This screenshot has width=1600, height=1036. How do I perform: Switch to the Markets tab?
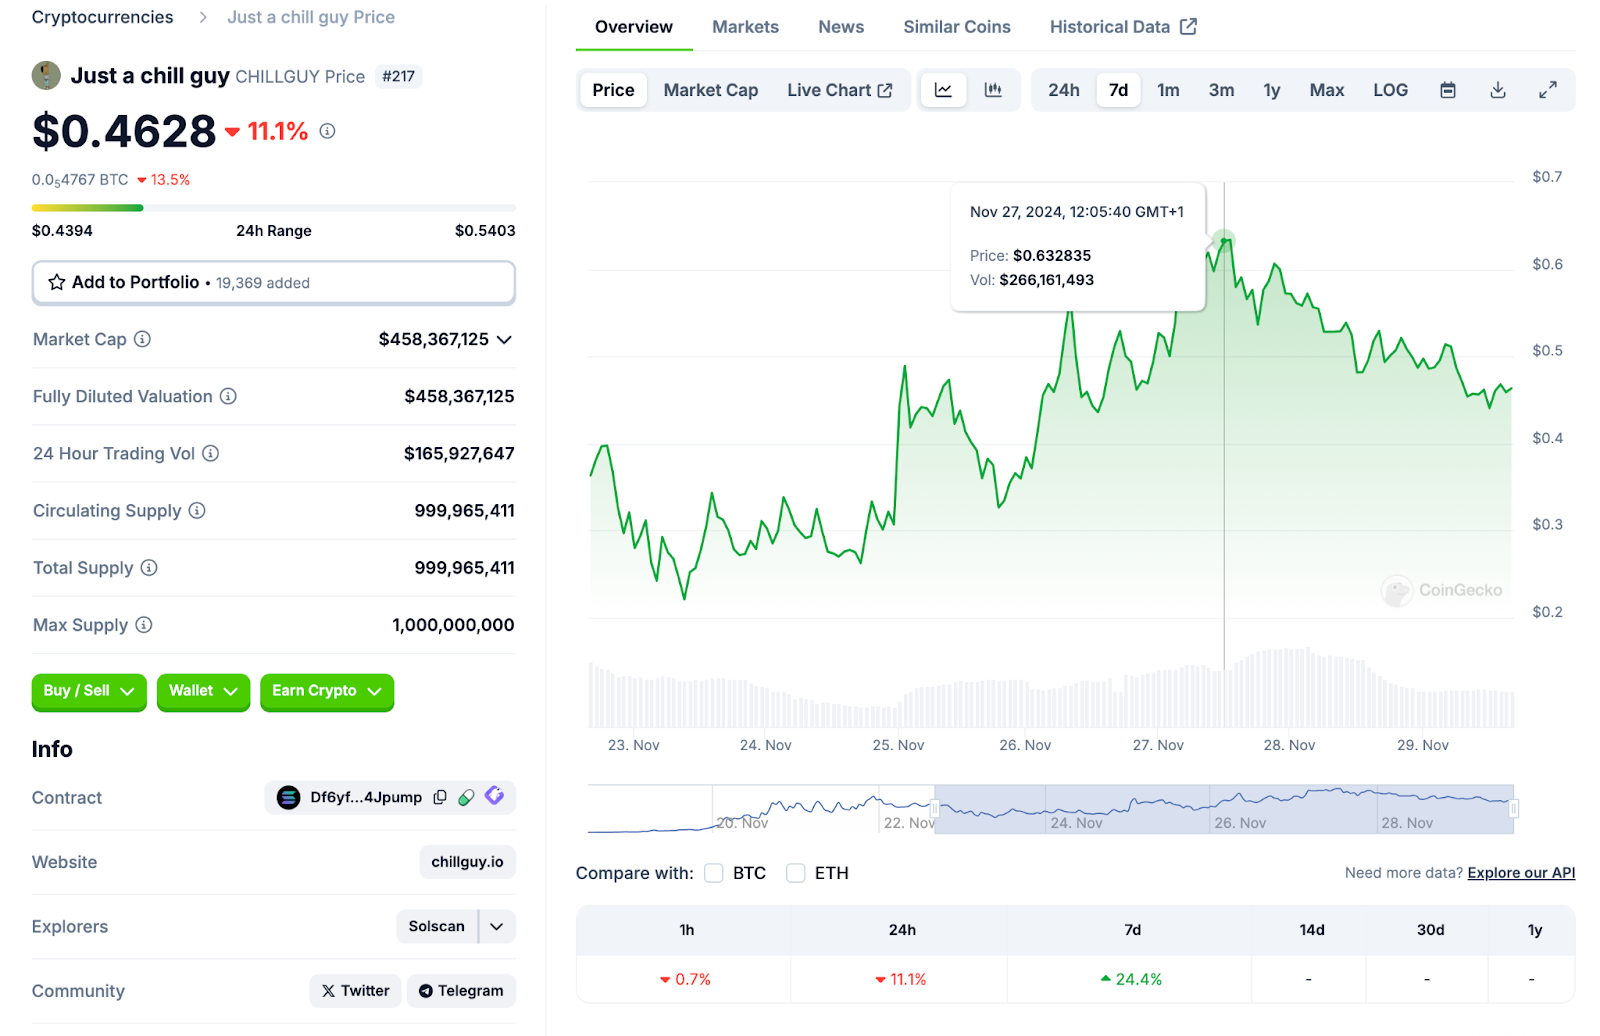click(x=744, y=27)
